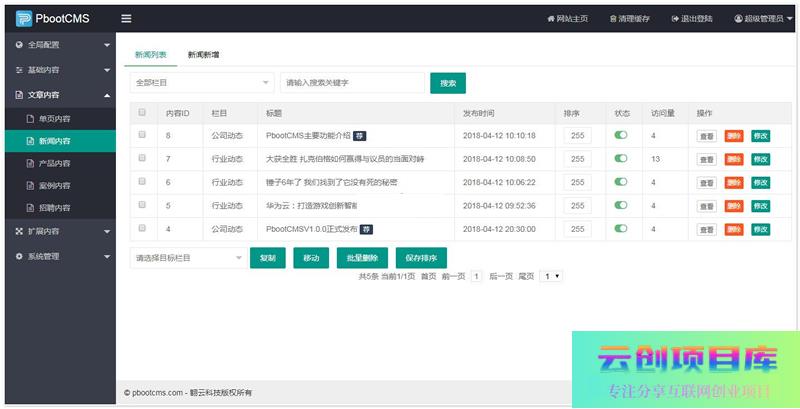Click the 文章内容 document icon

pos(19,95)
